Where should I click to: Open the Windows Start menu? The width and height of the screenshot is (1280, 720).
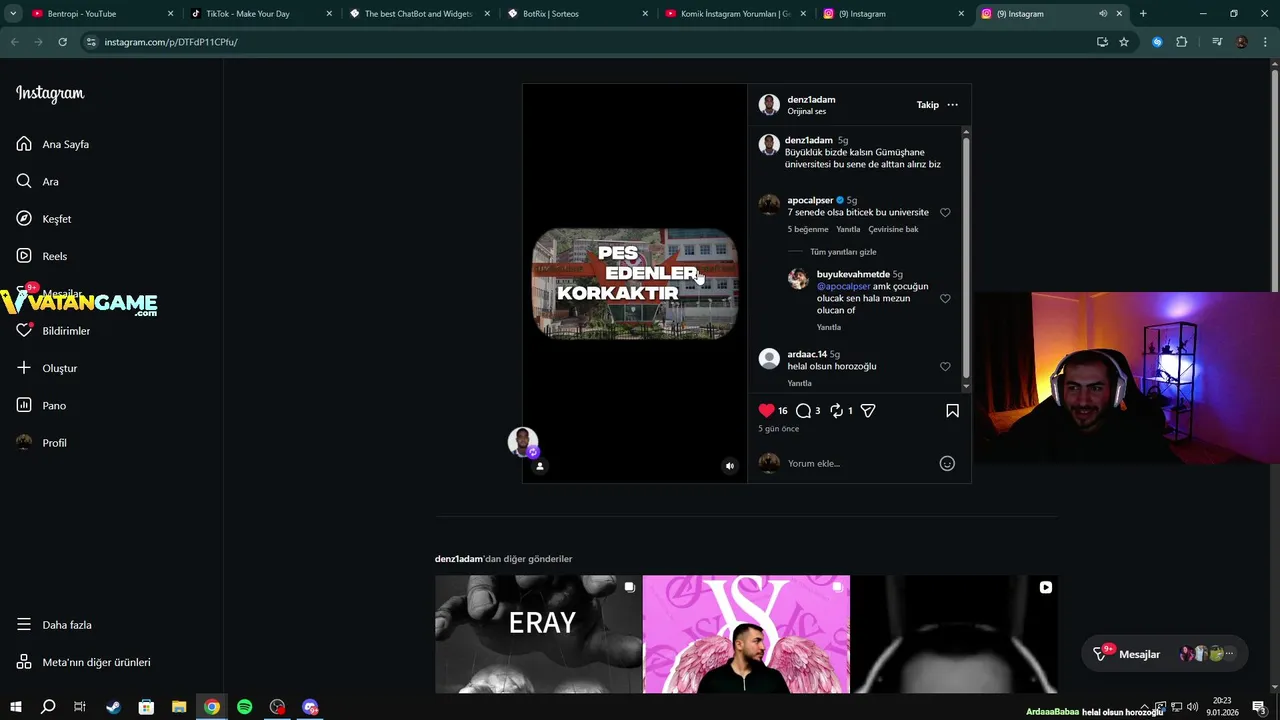15,707
